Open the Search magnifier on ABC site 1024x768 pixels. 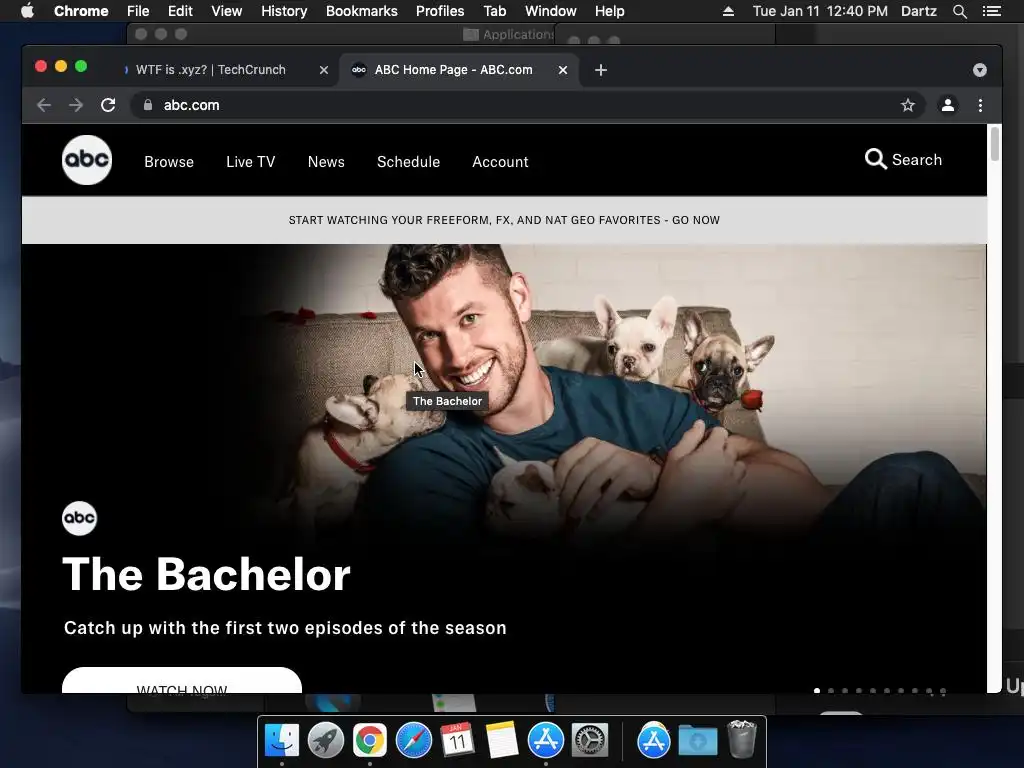pos(875,159)
